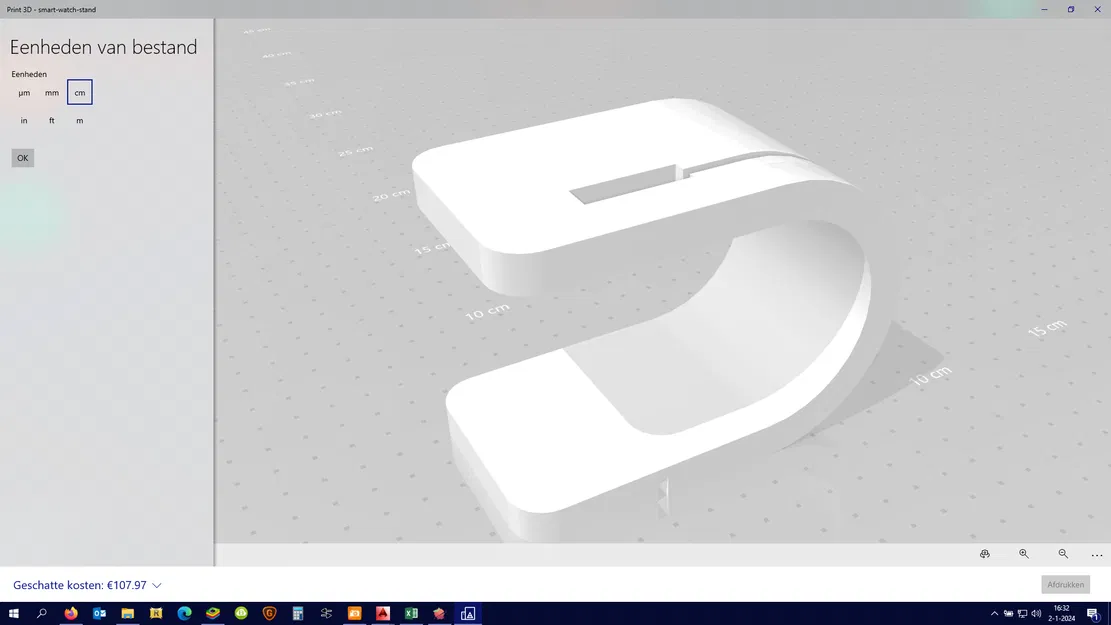Viewport: 1111px width, 625px height.
Task: Zoom in on the 3D model
Action: click(x=1024, y=554)
